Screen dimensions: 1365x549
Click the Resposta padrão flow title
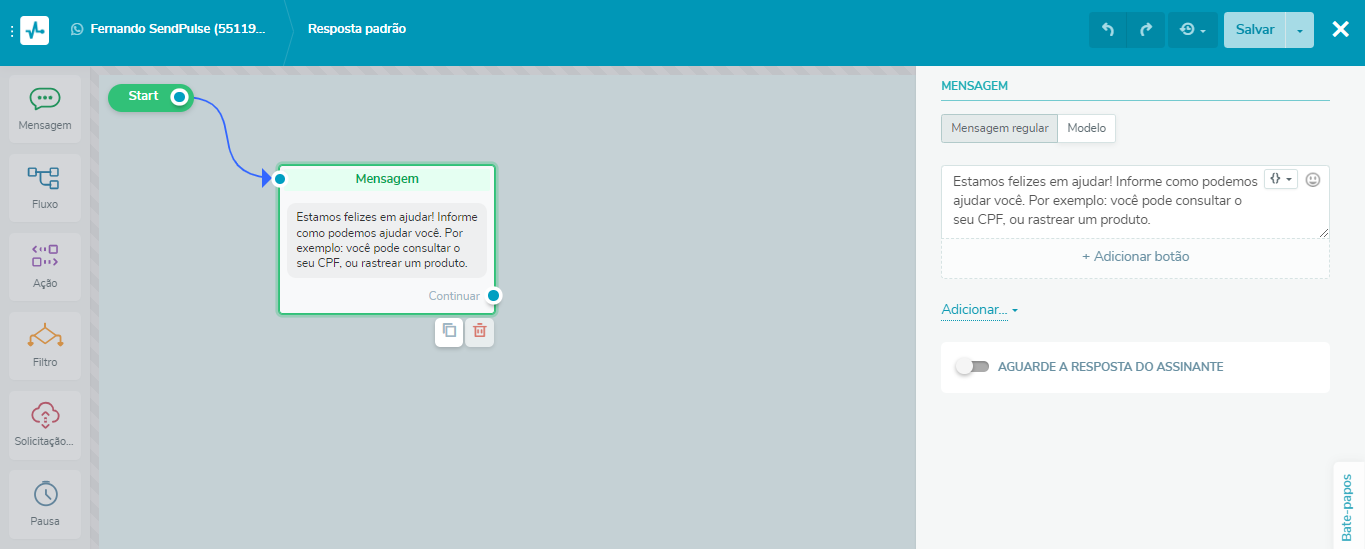(357, 29)
